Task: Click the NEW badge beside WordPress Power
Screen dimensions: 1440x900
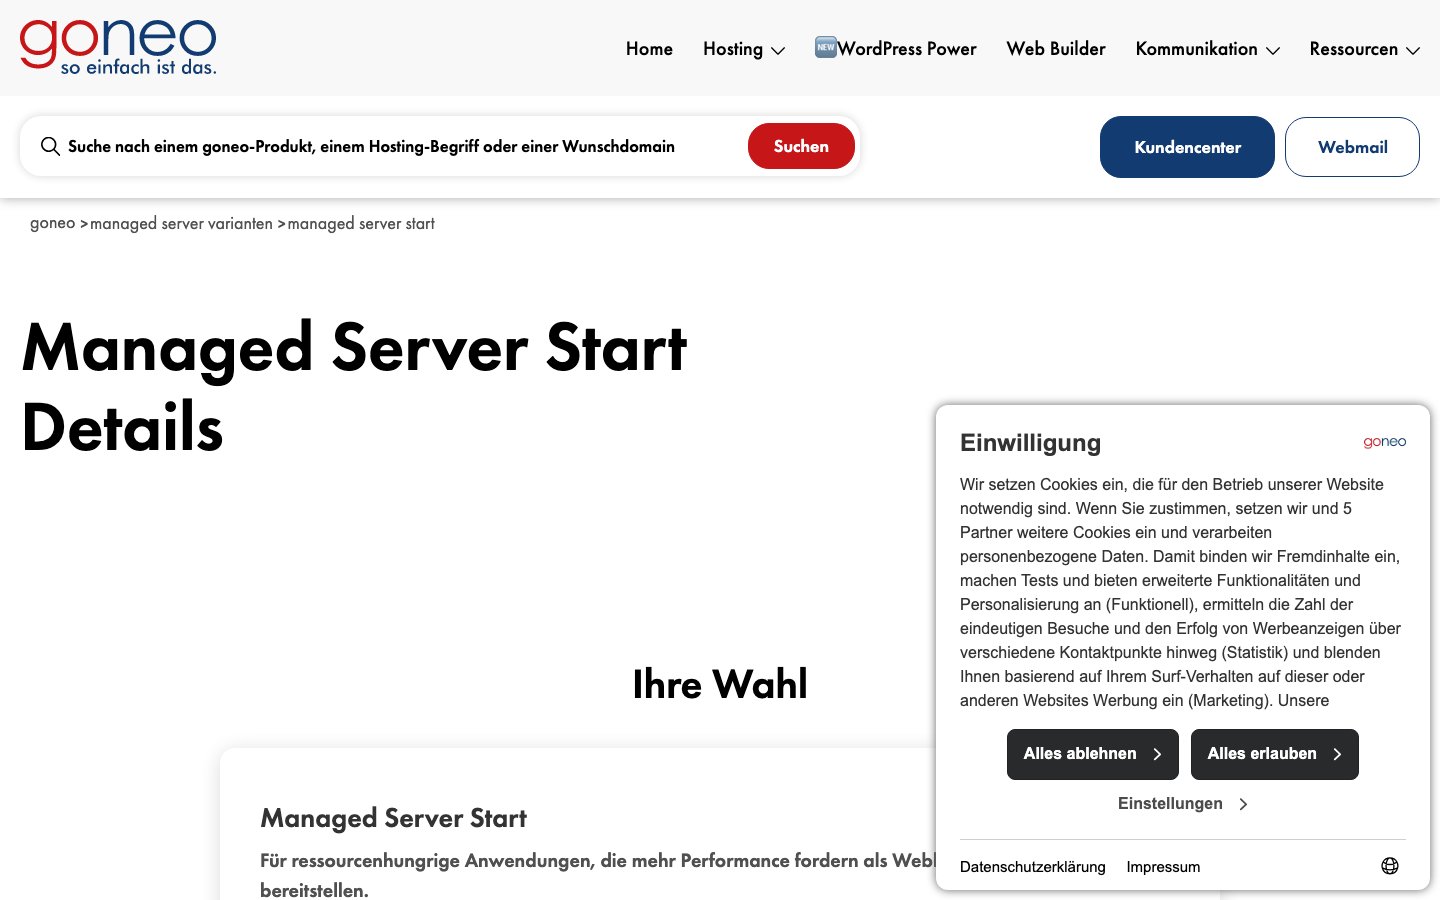Action: pyautogui.click(x=825, y=47)
